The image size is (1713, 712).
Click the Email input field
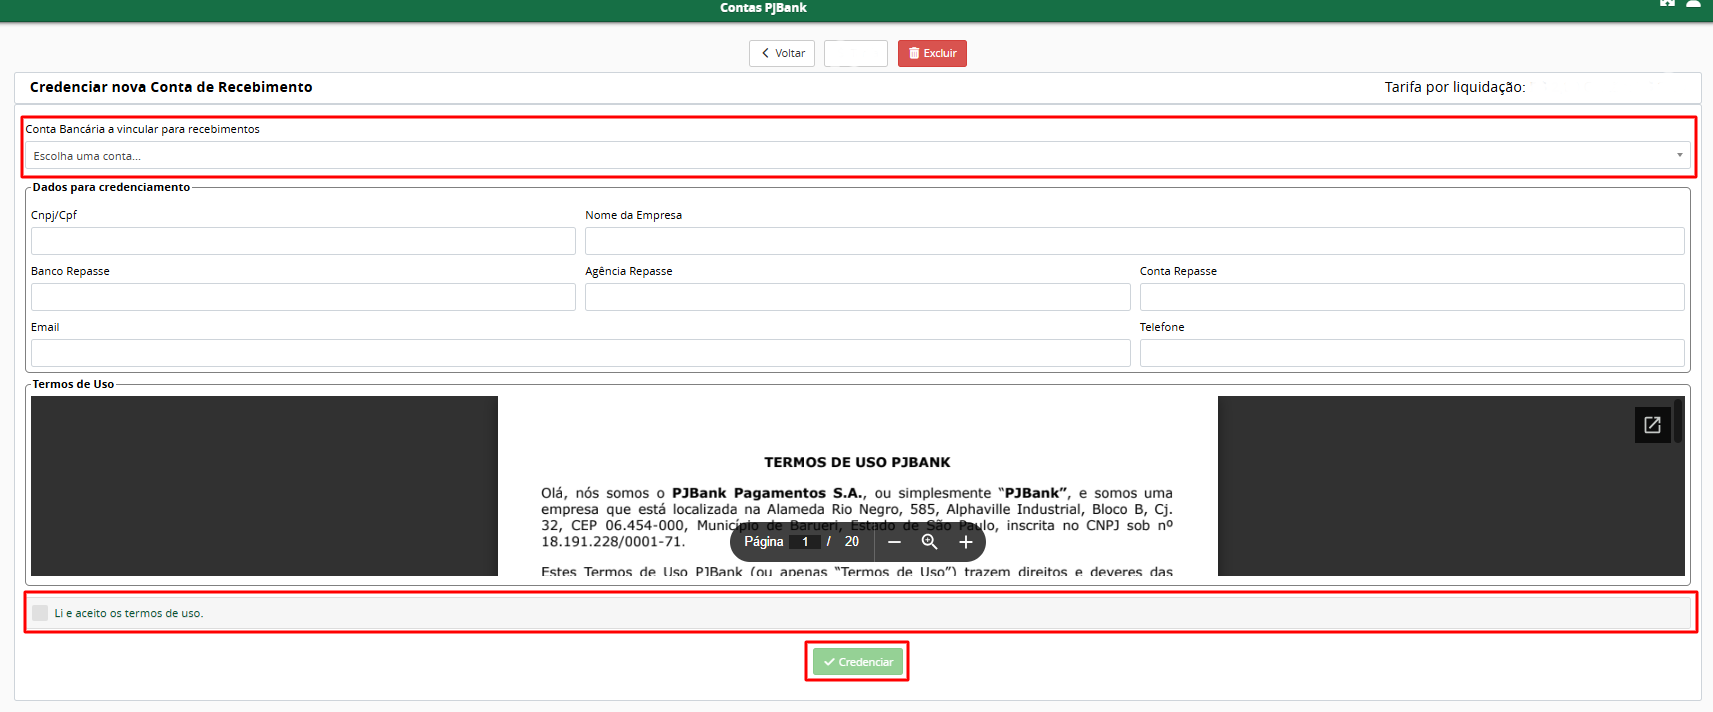click(x=581, y=353)
